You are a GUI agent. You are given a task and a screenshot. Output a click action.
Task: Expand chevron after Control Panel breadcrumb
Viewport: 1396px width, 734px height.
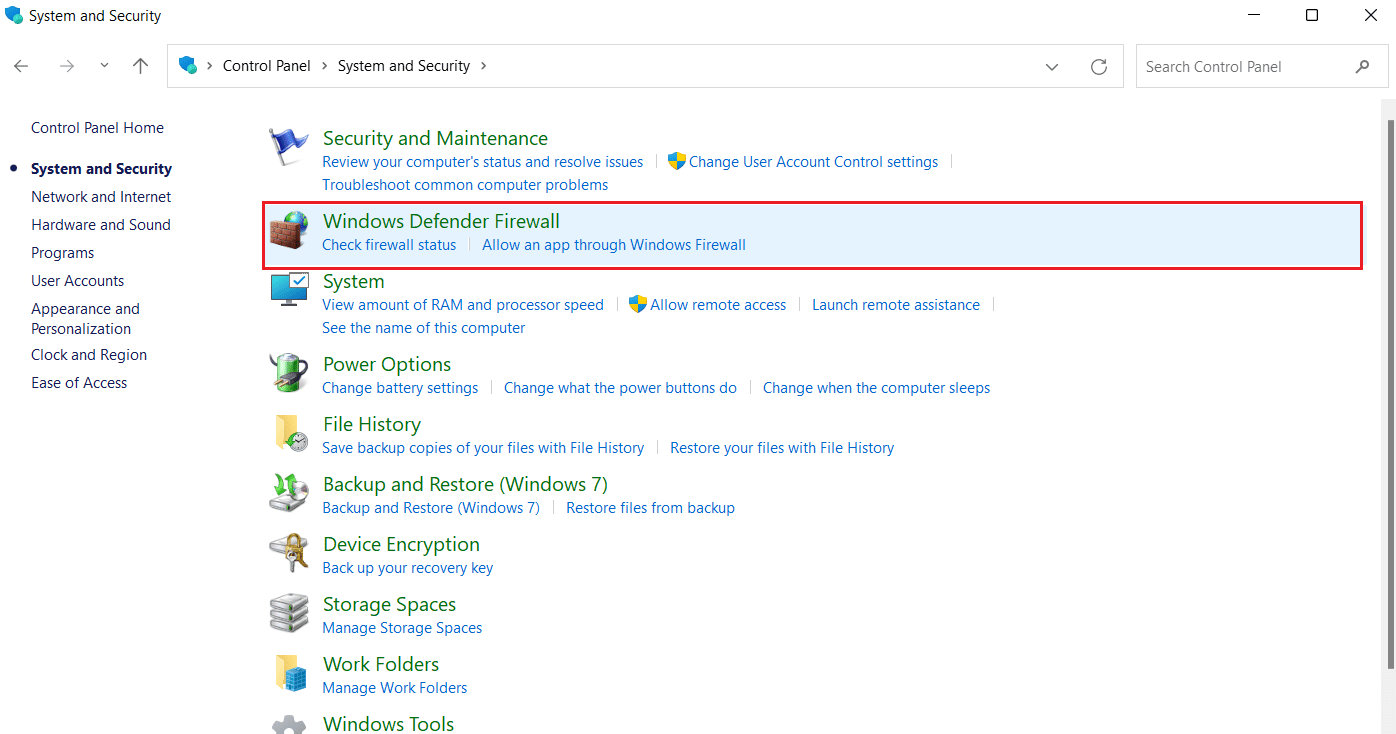[323, 66]
